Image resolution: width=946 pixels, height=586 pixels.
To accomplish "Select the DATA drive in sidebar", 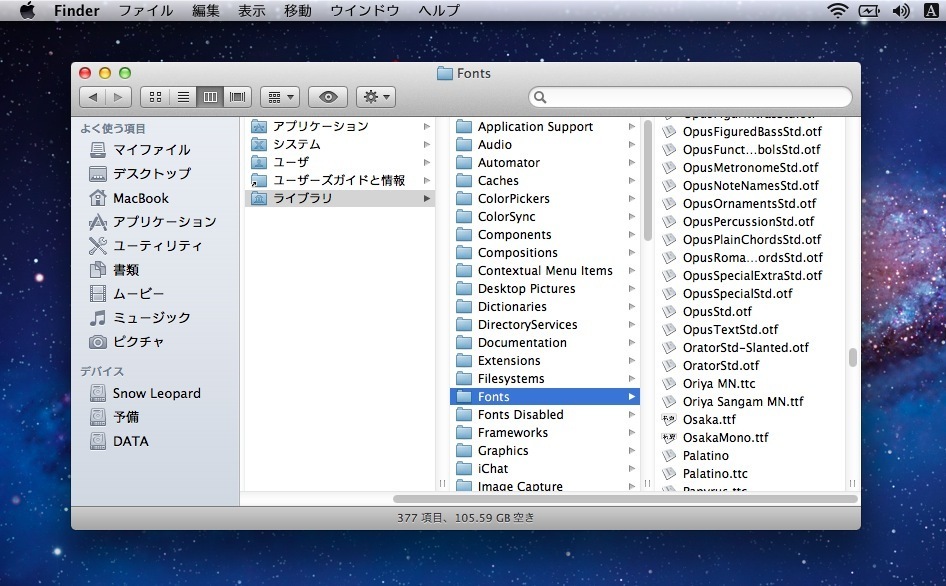I will [x=130, y=442].
